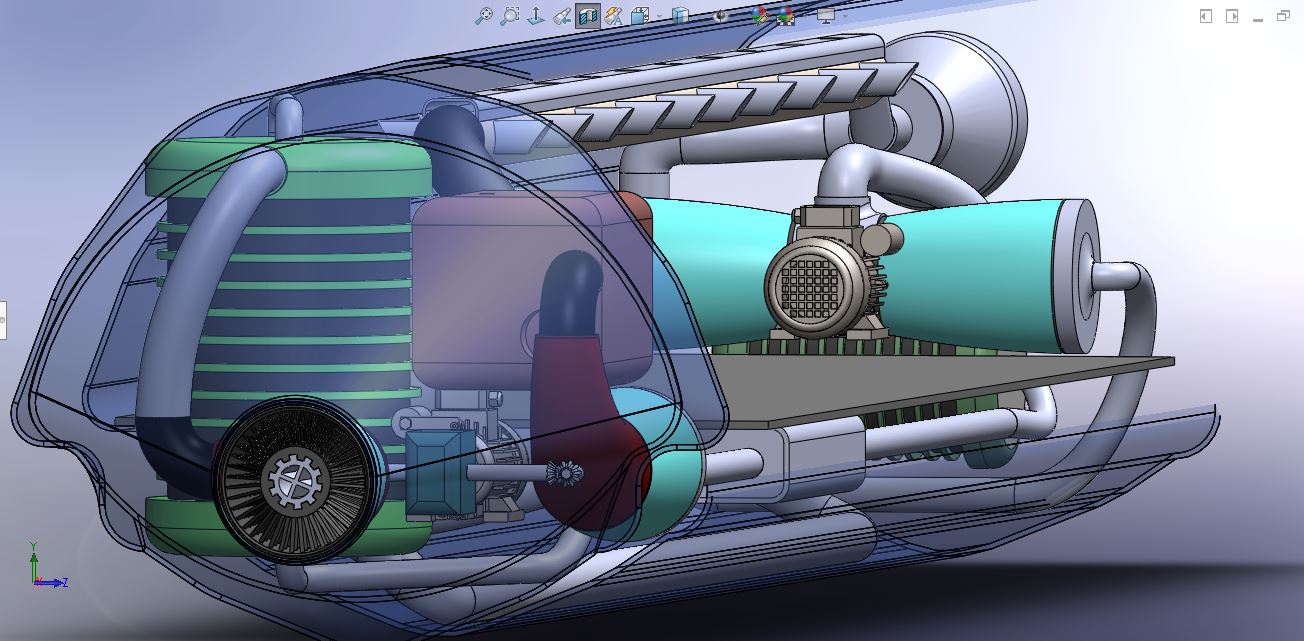Open the View Orientation cube icon
The image size is (1304, 641).
[x=640, y=14]
